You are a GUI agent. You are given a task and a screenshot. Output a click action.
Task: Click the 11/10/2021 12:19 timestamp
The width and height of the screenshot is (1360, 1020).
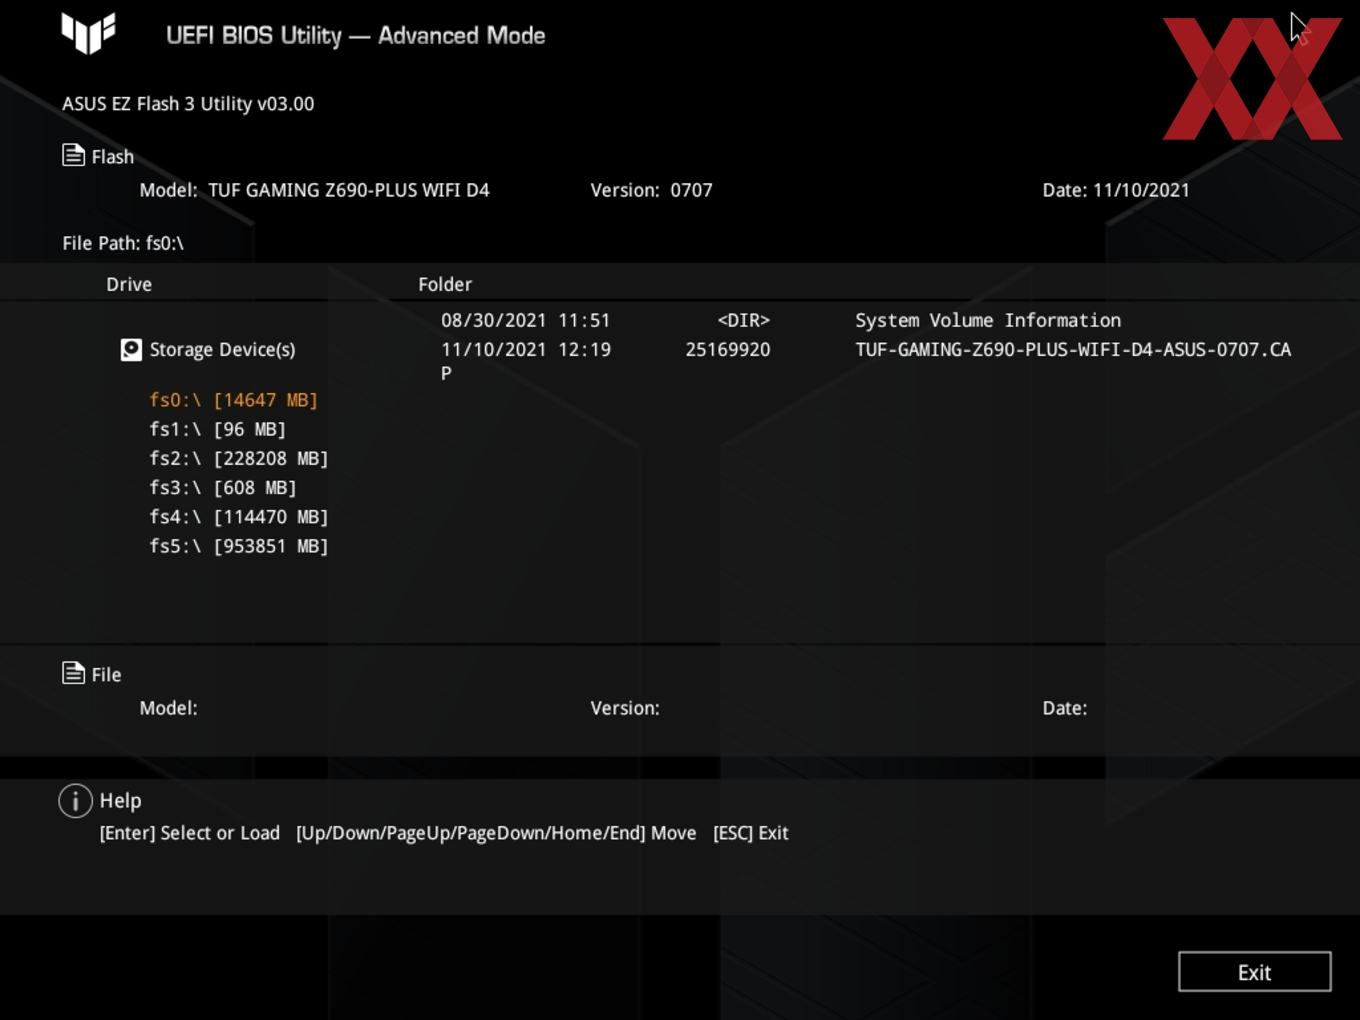click(x=525, y=349)
